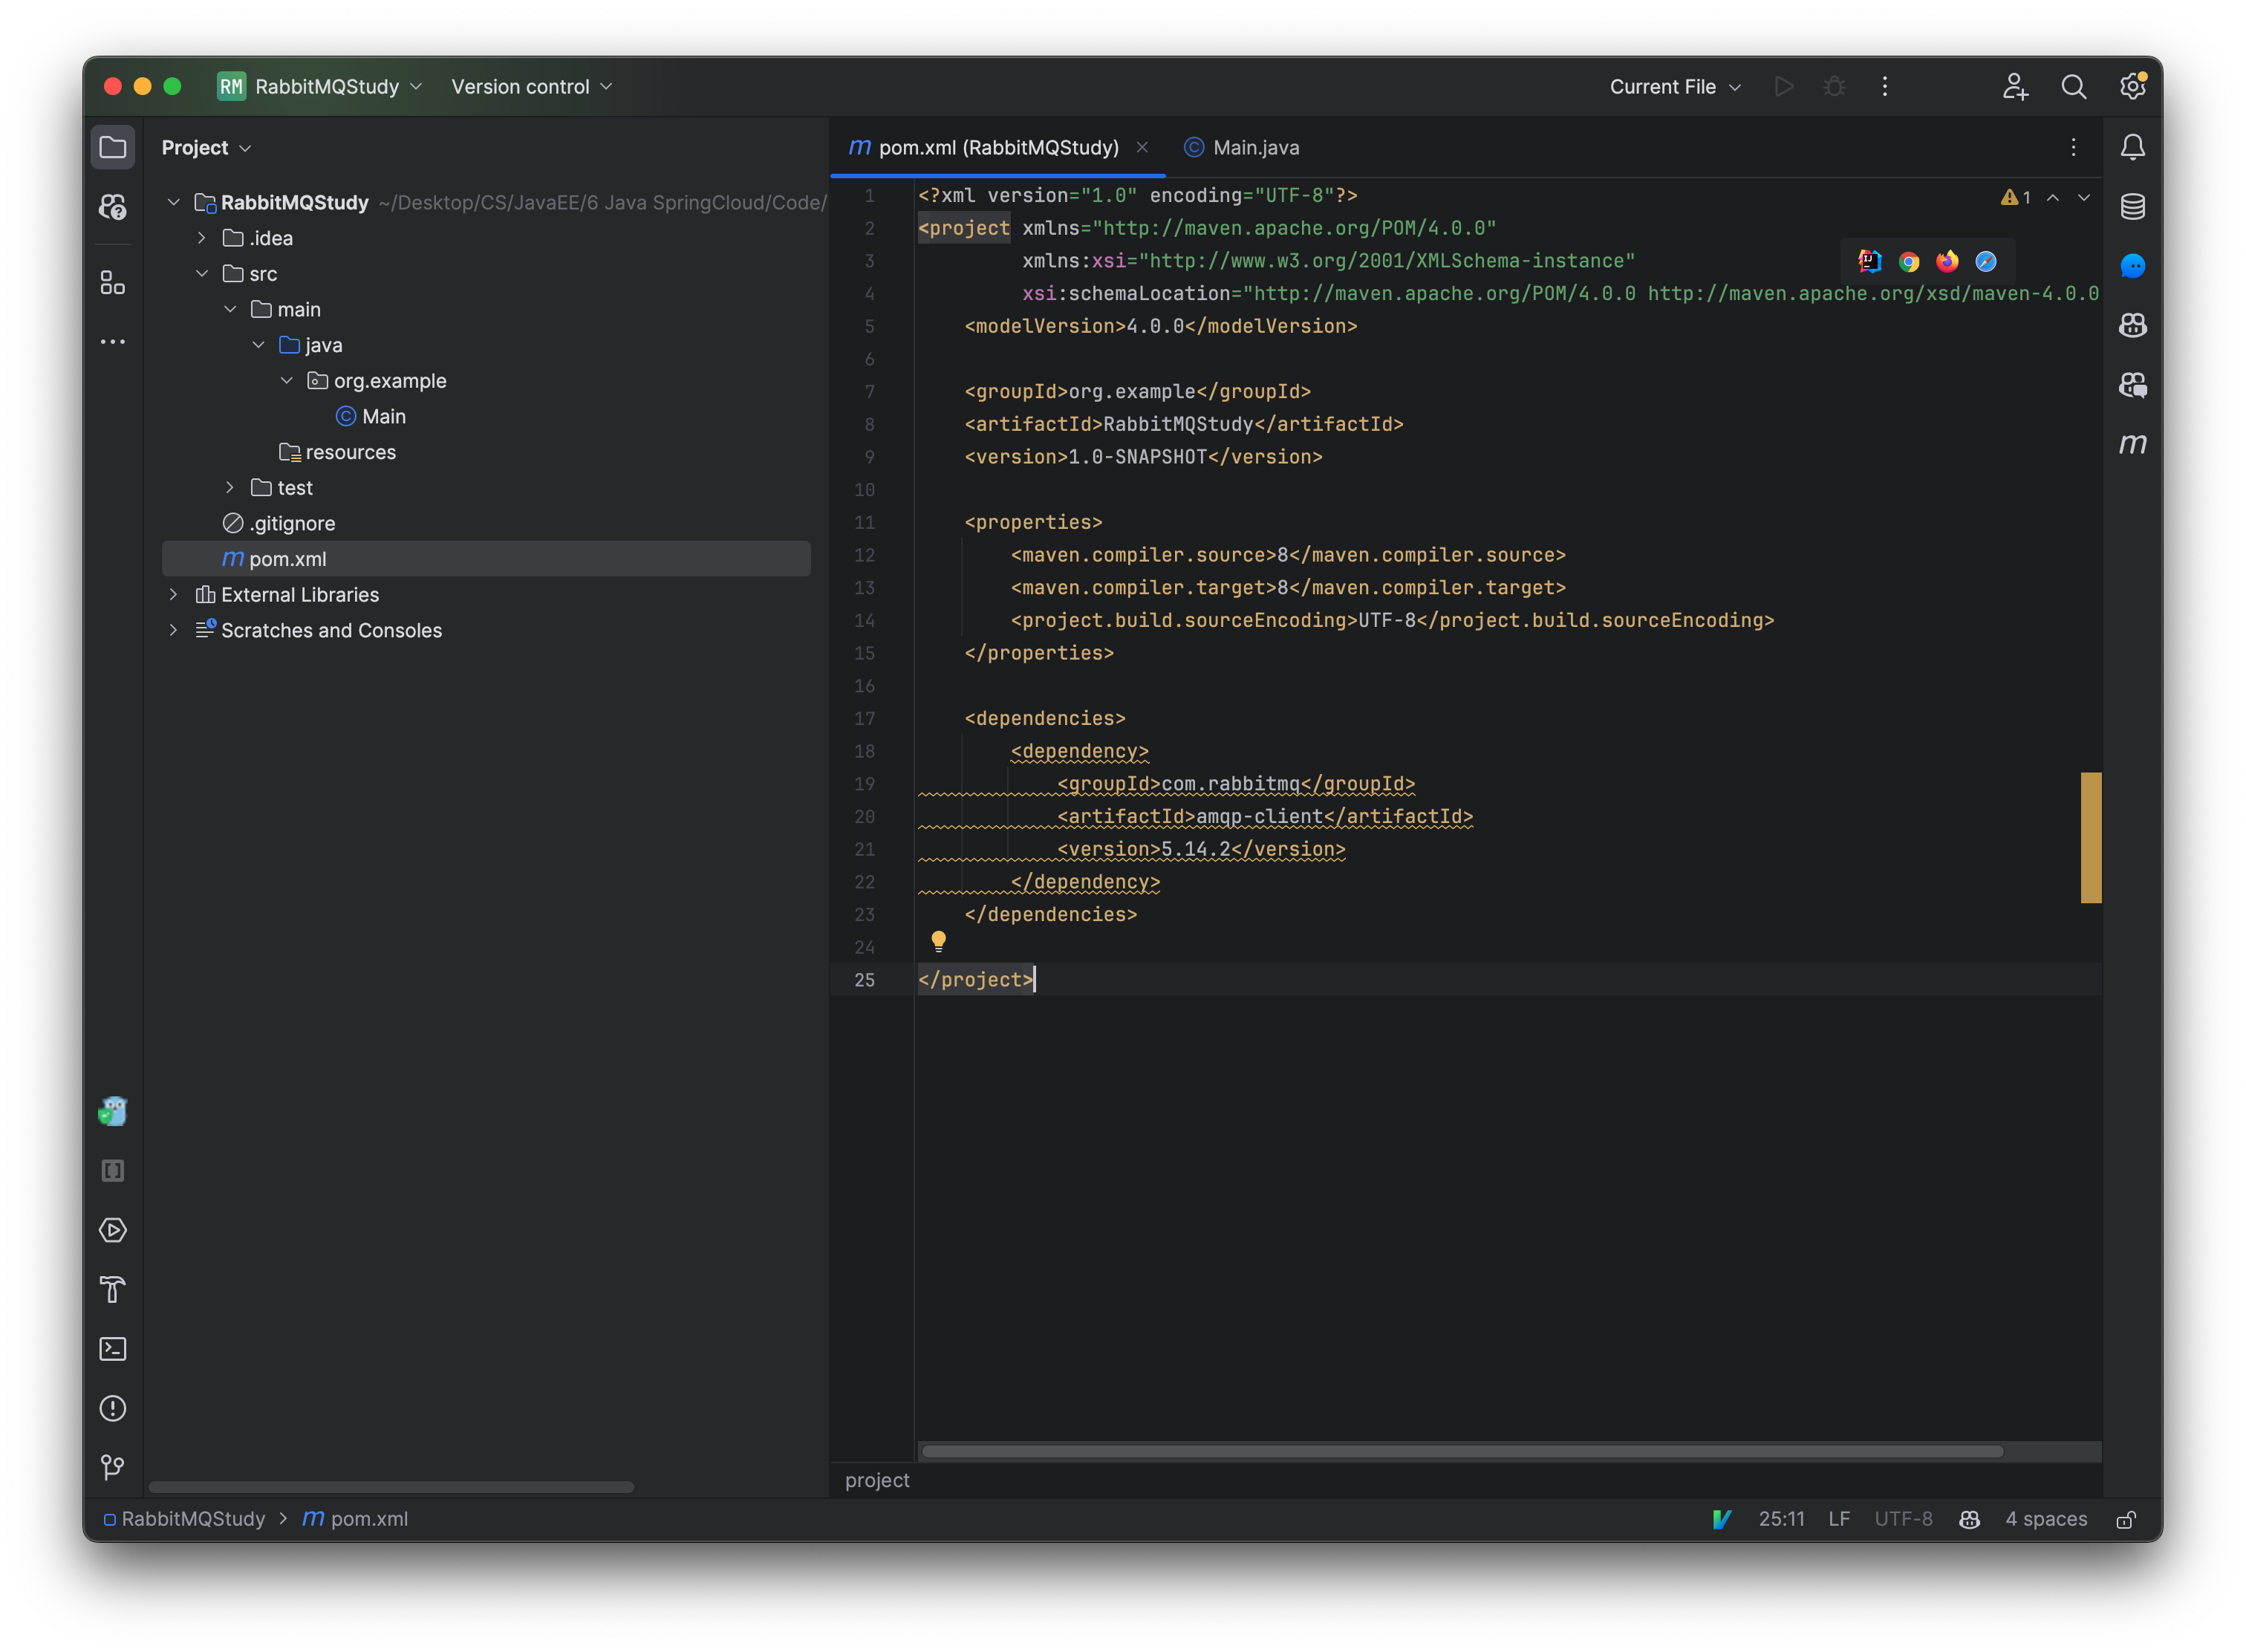This screenshot has height=1652, width=2246.
Task: Open the Terminal tool window
Action: click(113, 1349)
